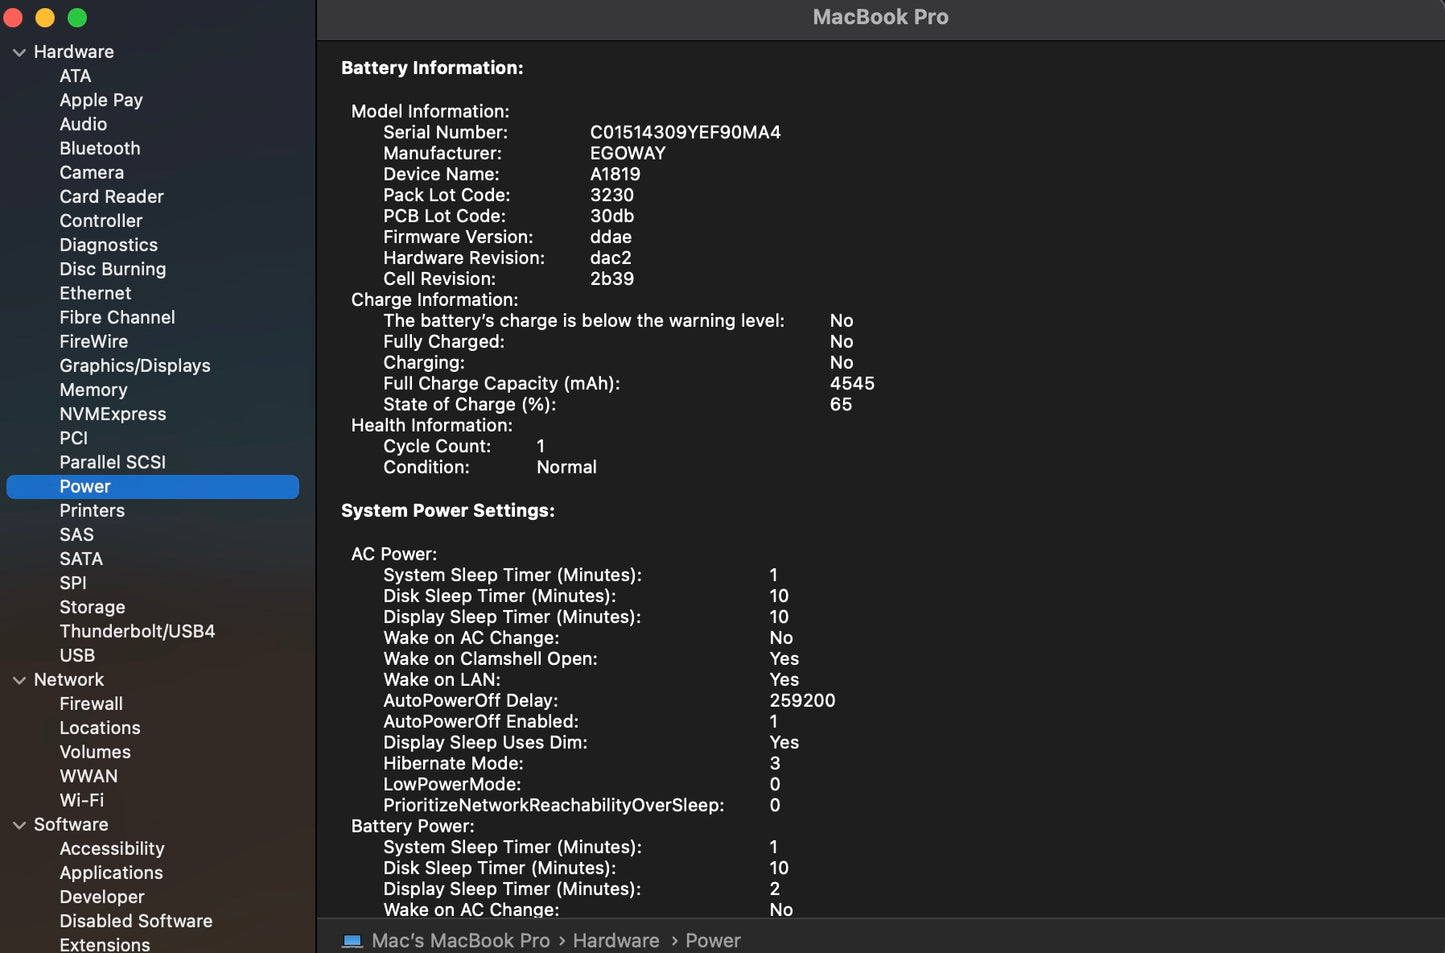Collapse the Network section chevron

pyautogui.click(x=19, y=680)
